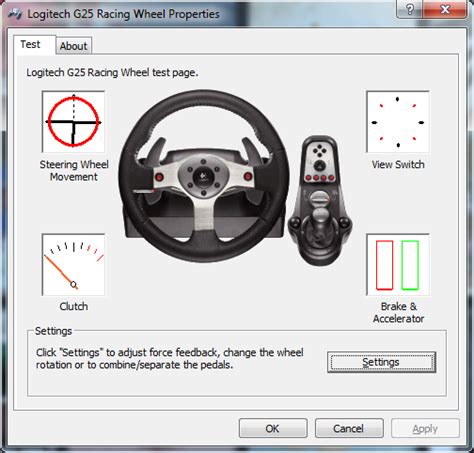The image size is (474, 453).
Task: Click the left red wheel button
Action: point(159,177)
